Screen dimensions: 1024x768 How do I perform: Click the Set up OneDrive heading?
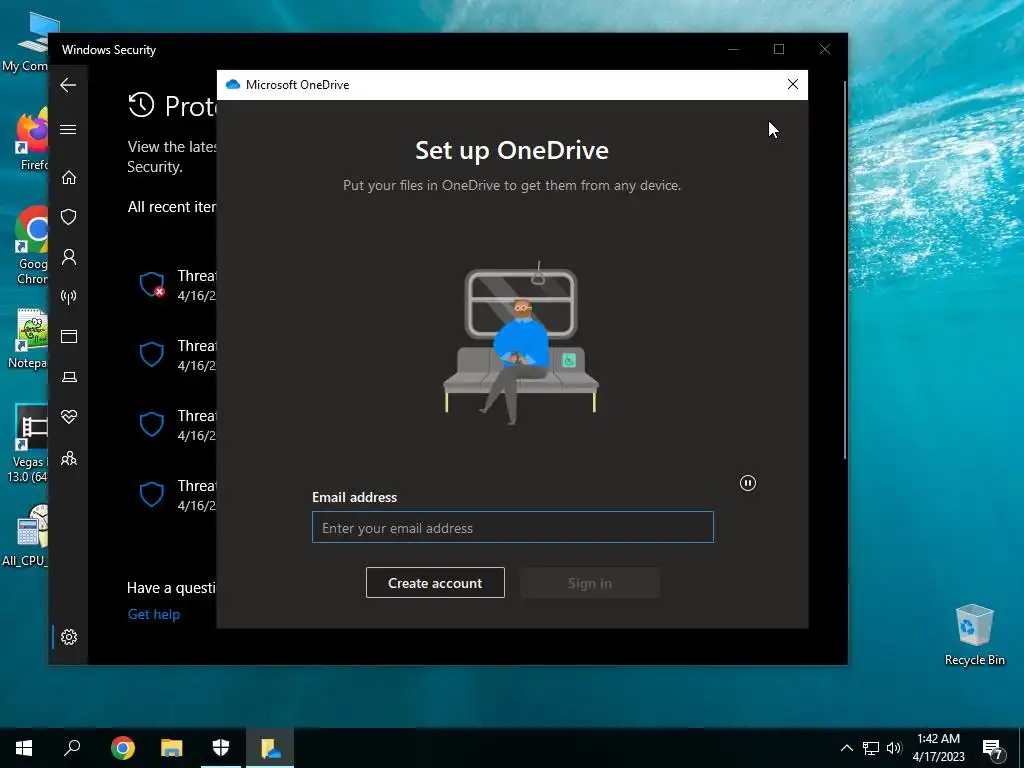click(x=512, y=151)
